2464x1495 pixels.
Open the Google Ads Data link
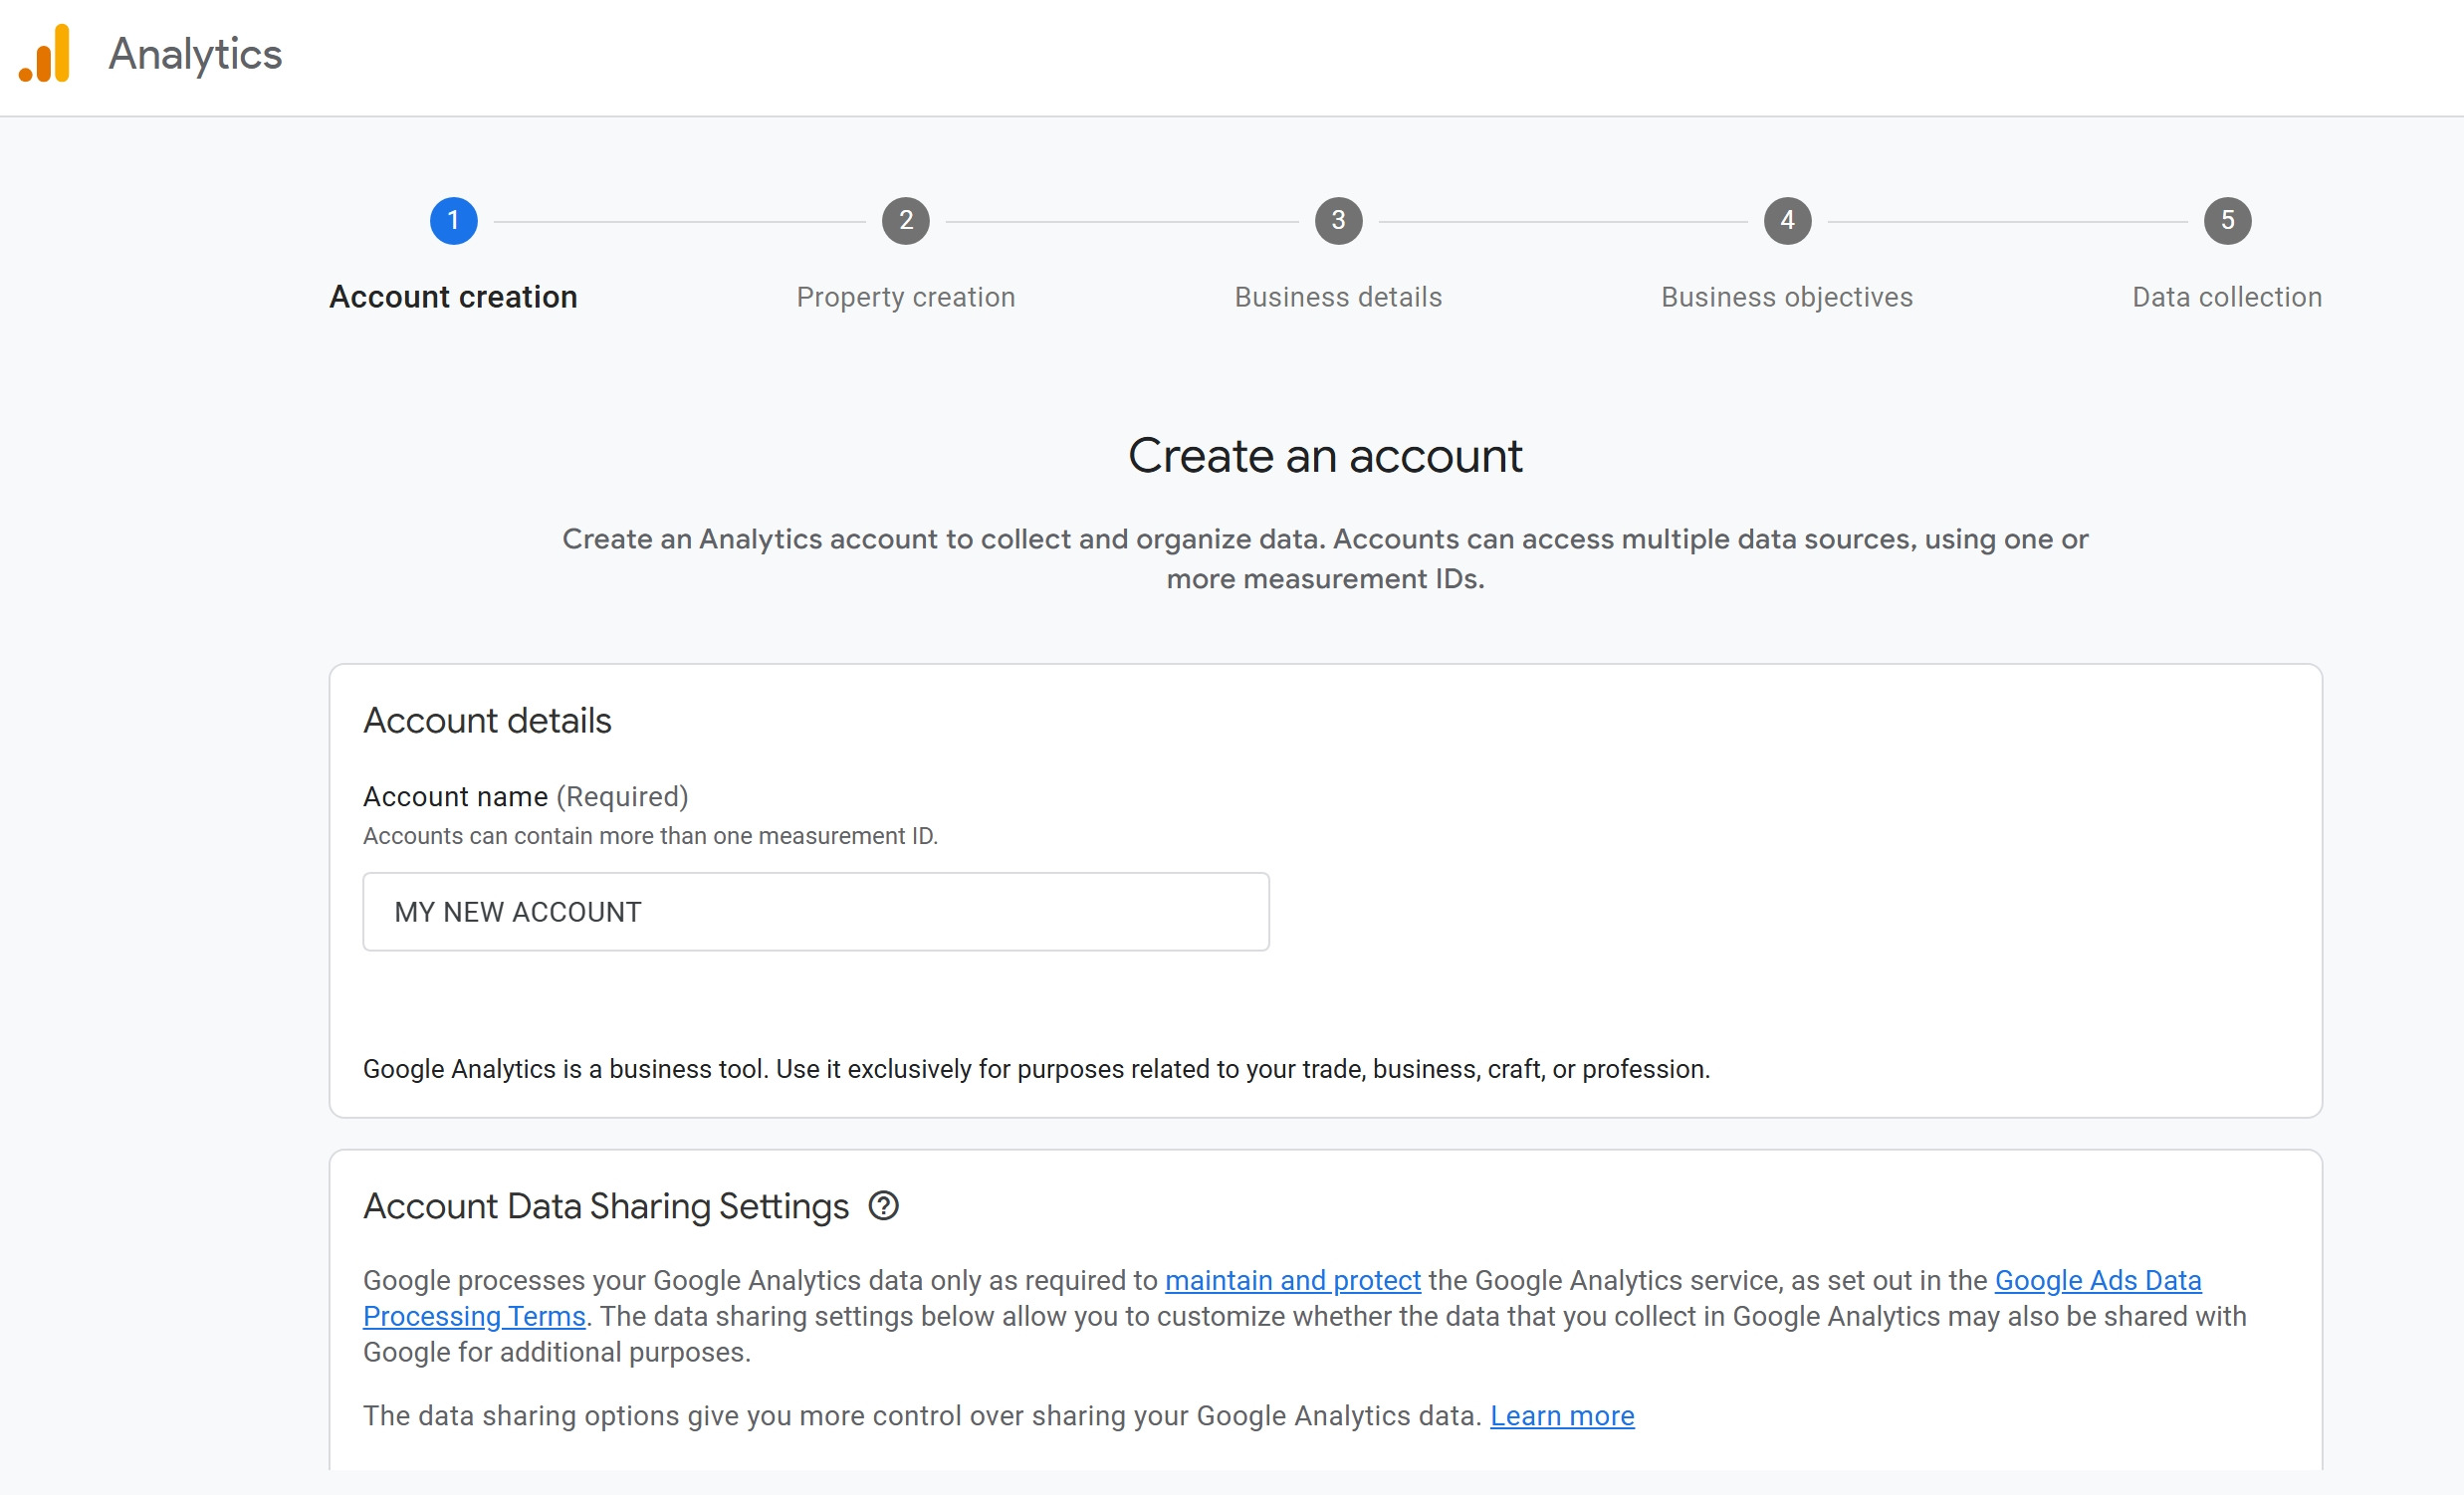pyautogui.click(x=2097, y=1281)
